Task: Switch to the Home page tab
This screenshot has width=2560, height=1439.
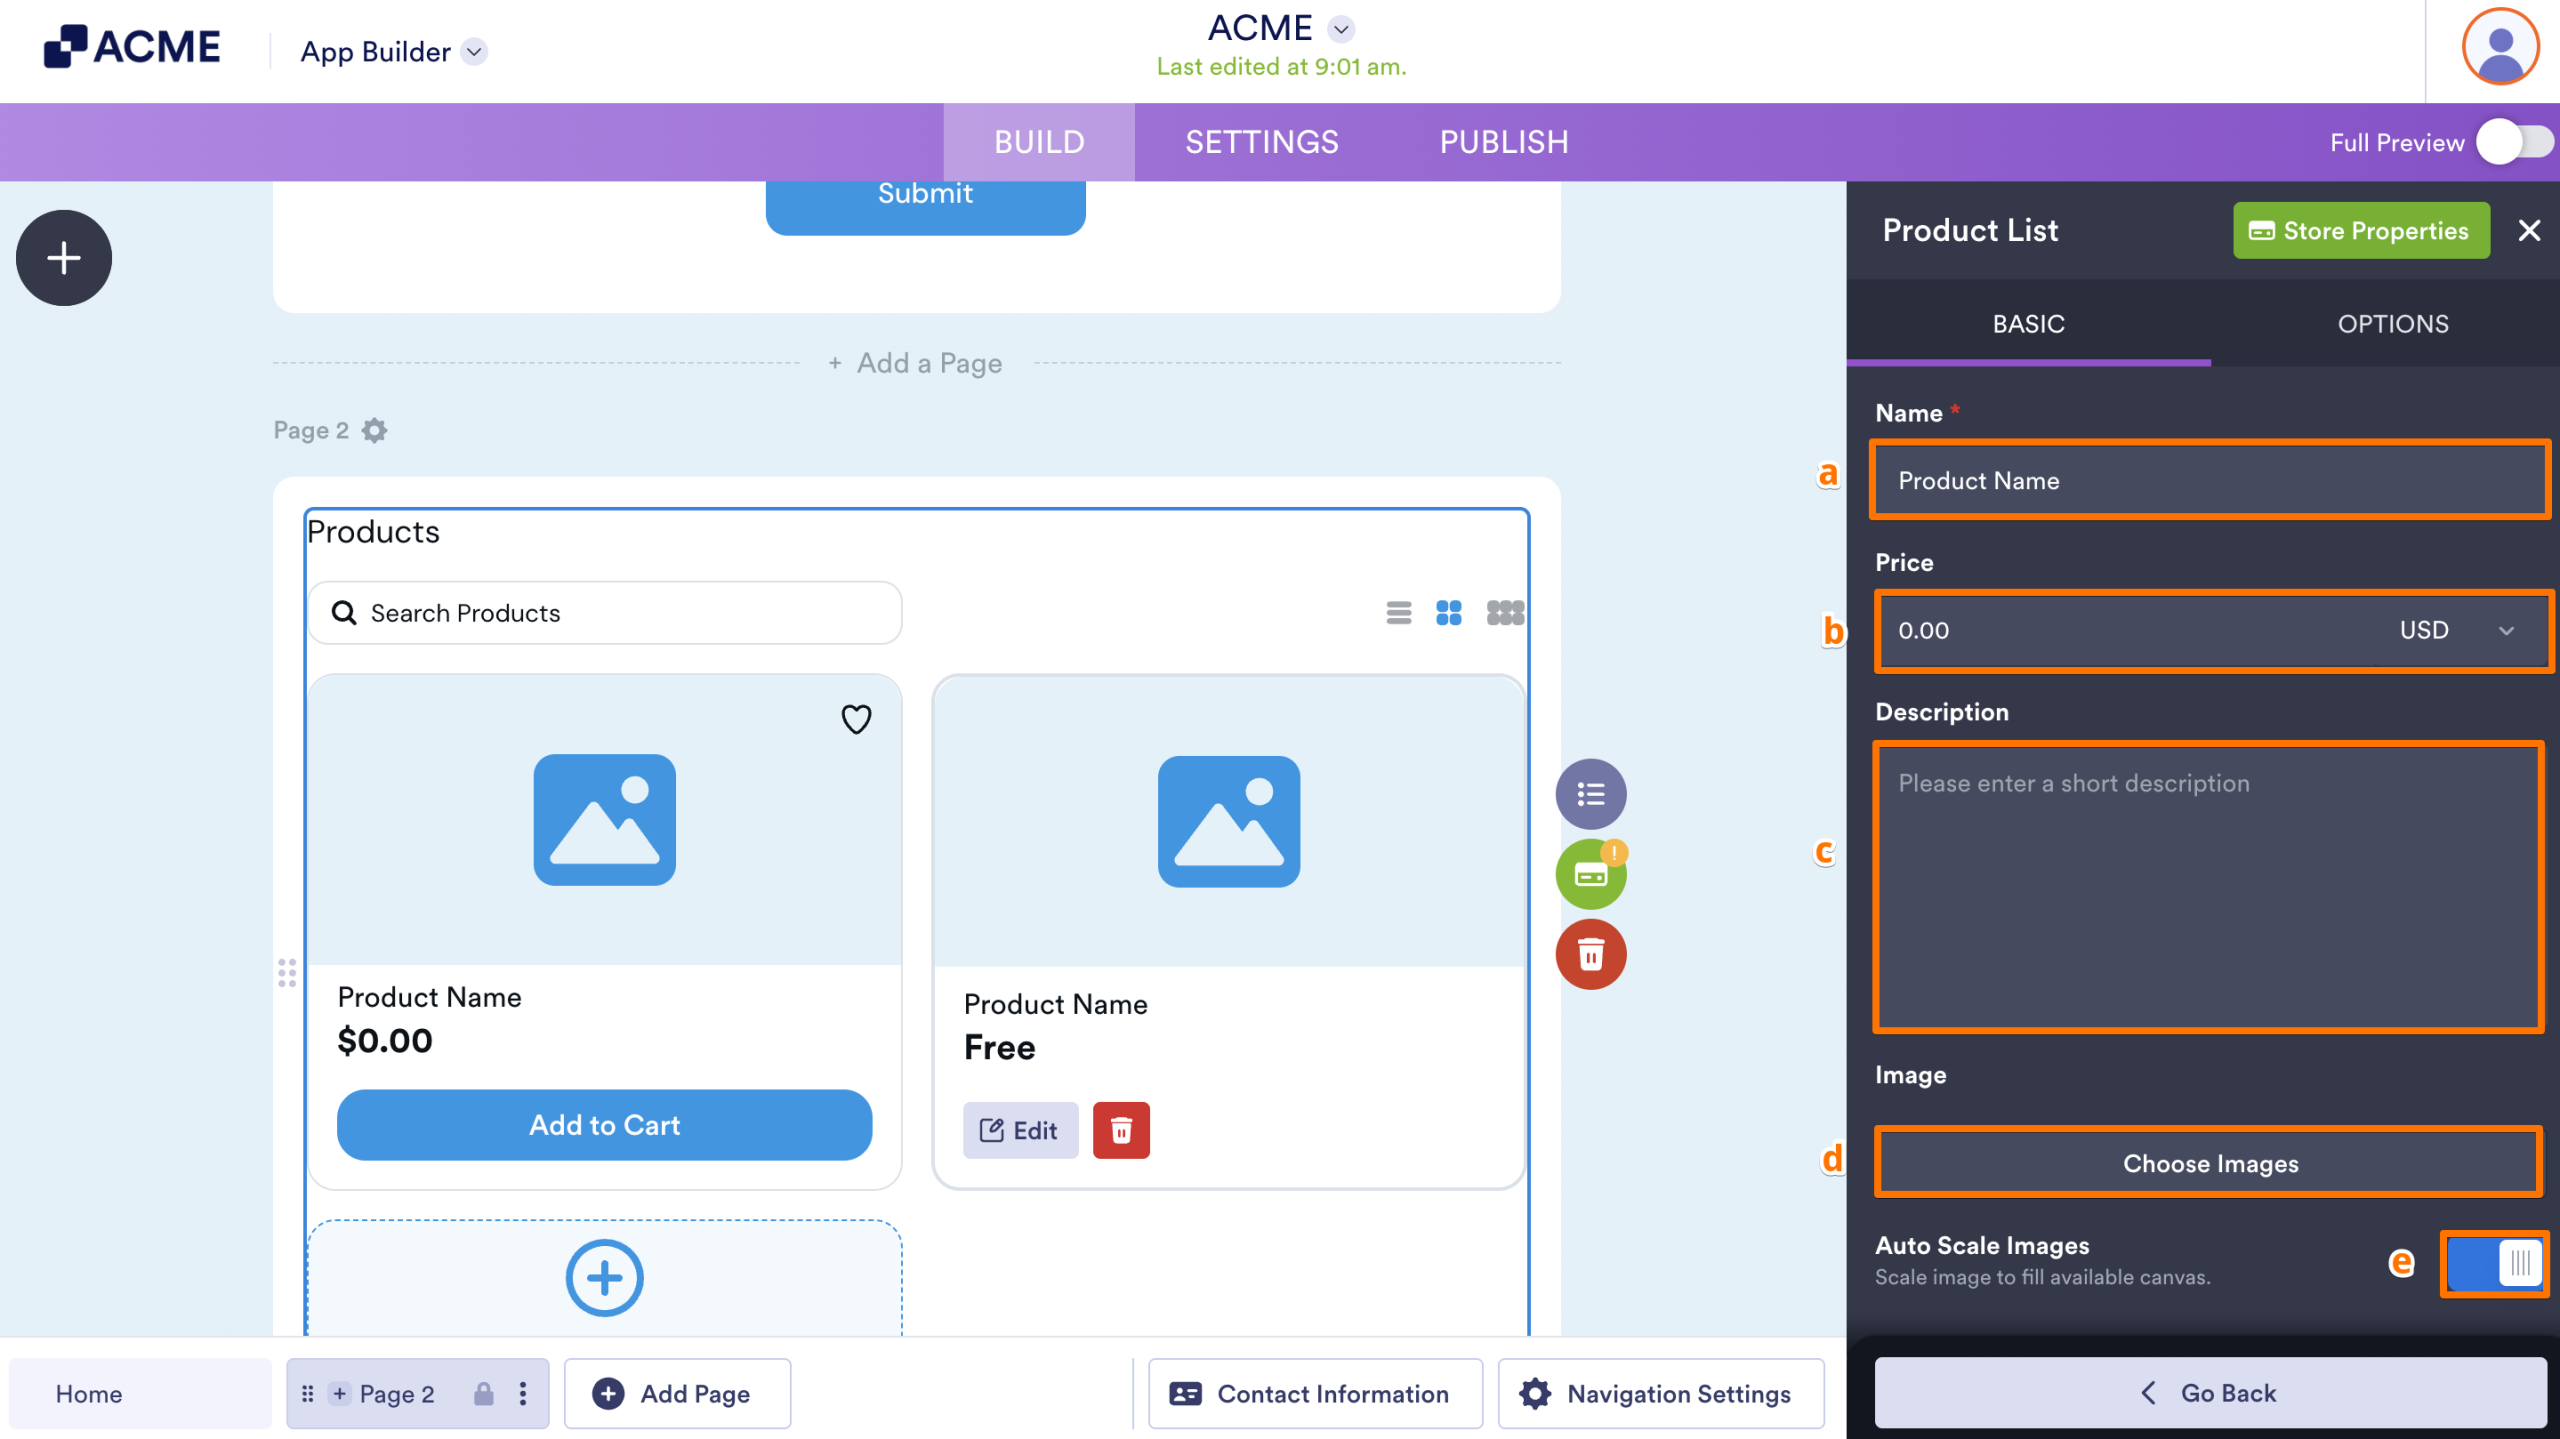Action: point(140,1393)
